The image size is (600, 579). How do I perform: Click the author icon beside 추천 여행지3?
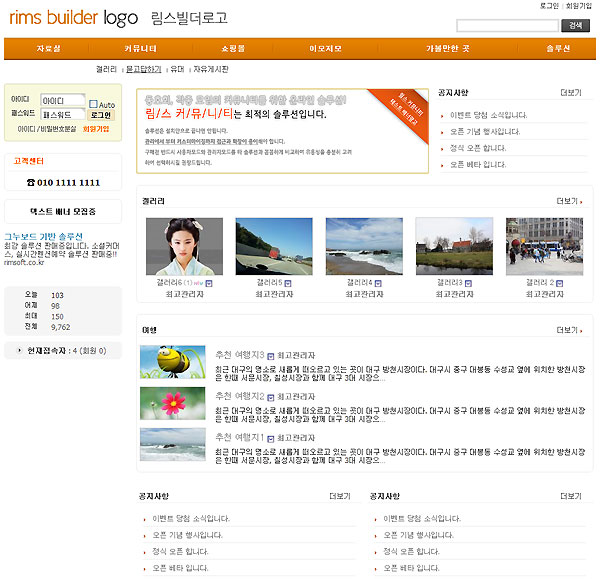[x=271, y=355]
